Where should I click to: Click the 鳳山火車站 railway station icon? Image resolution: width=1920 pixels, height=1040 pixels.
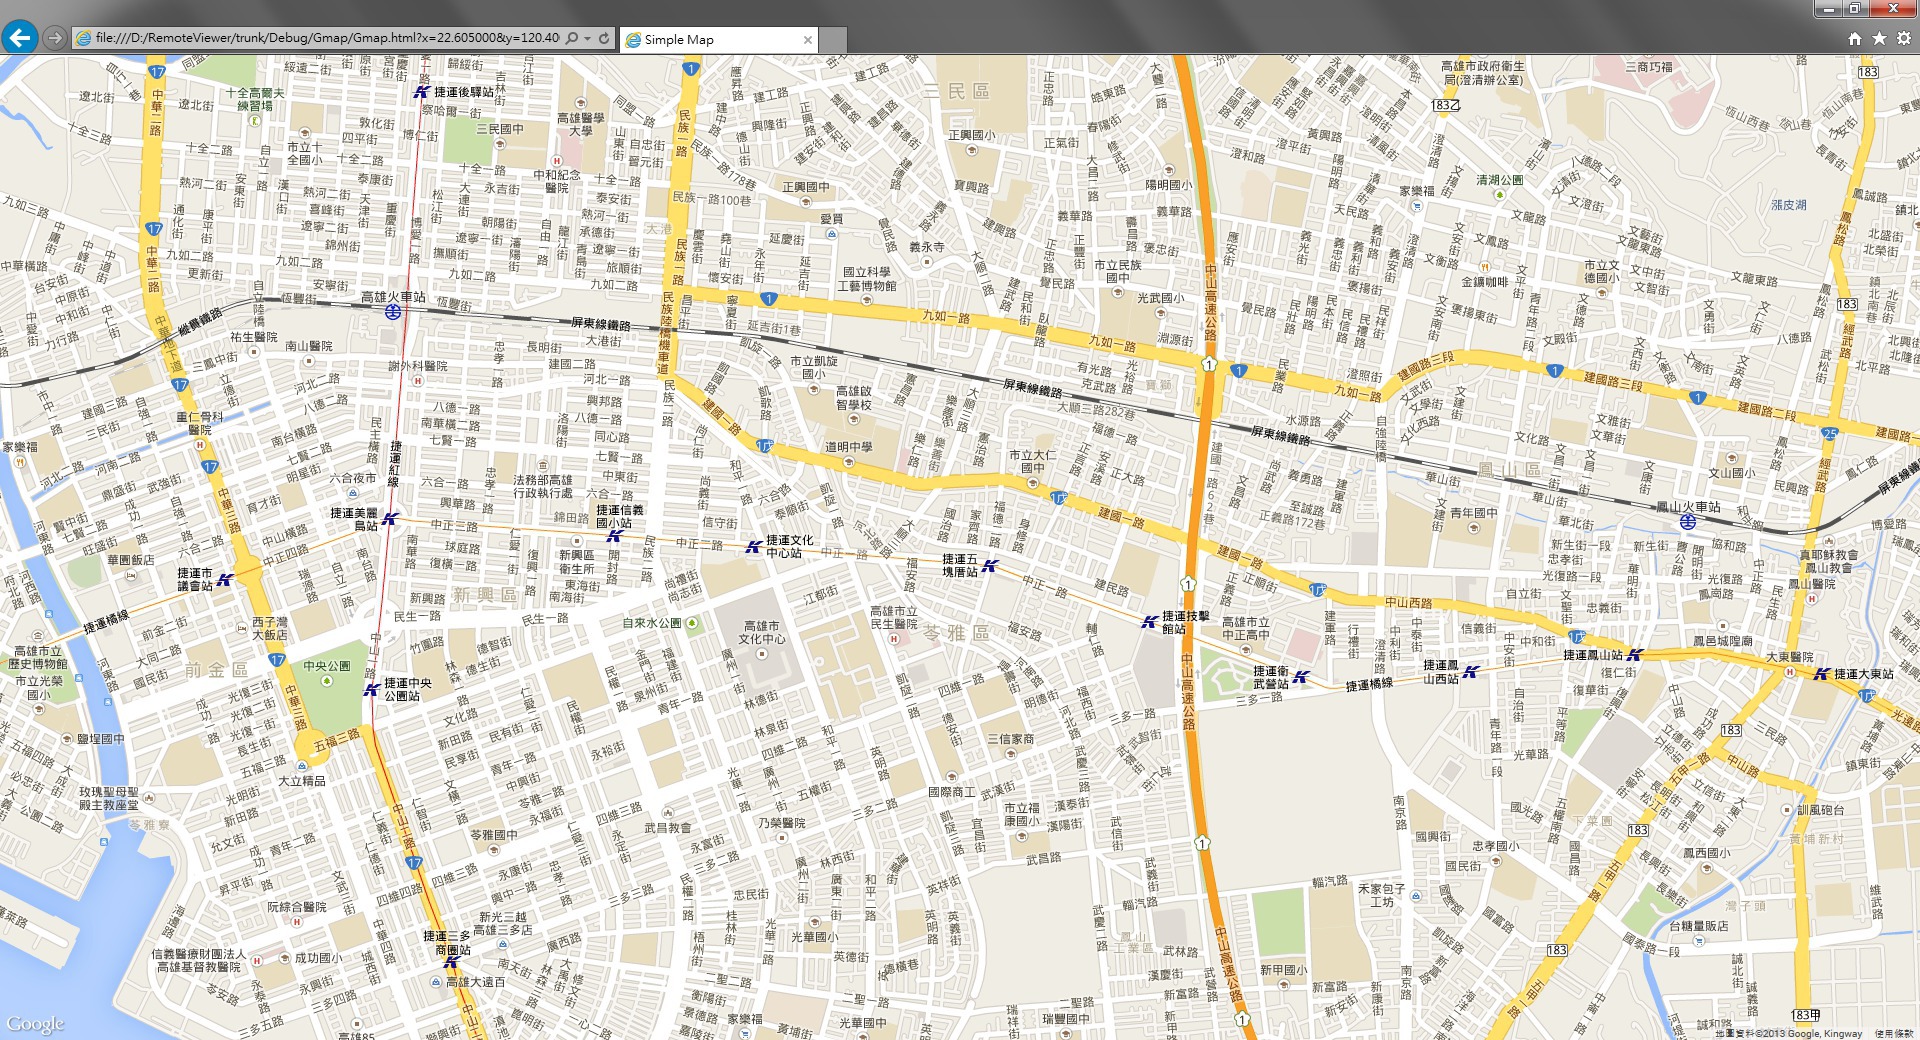(1688, 522)
